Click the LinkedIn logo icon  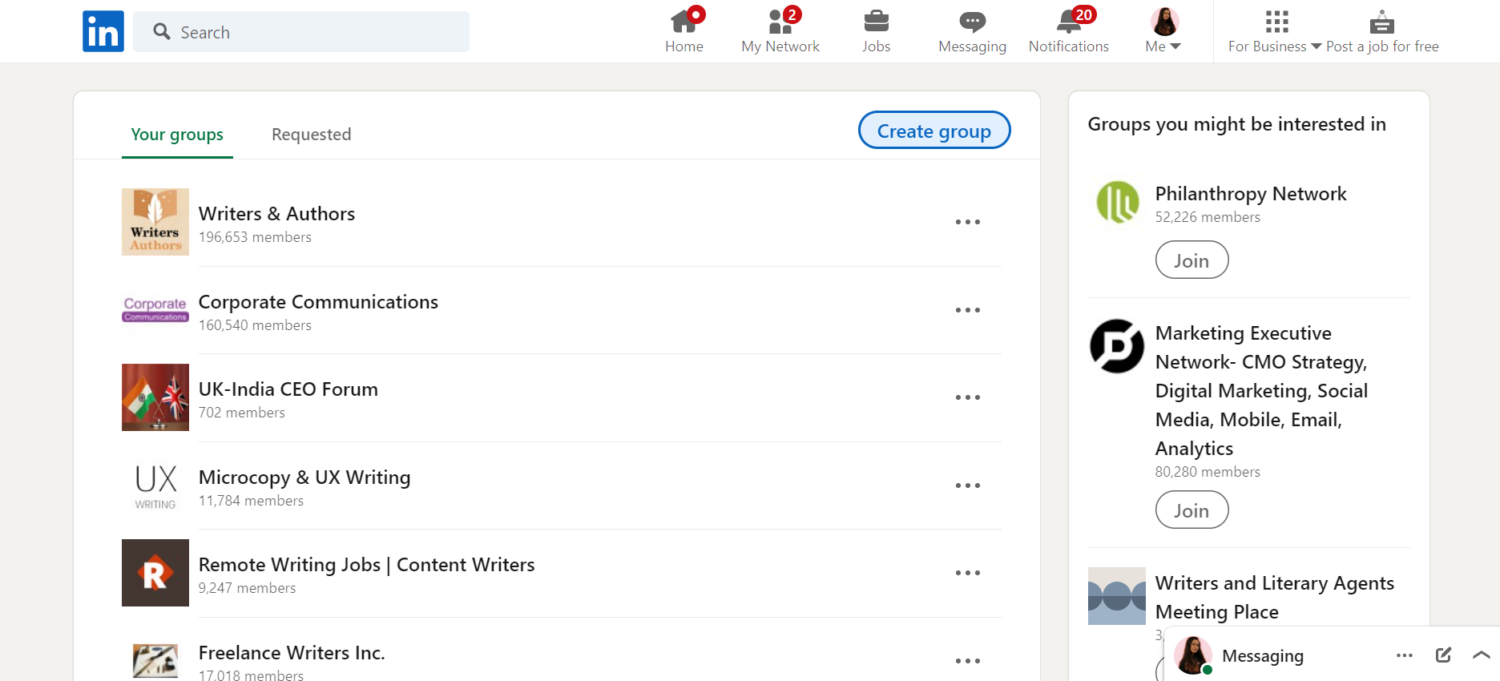pyautogui.click(x=103, y=32)
